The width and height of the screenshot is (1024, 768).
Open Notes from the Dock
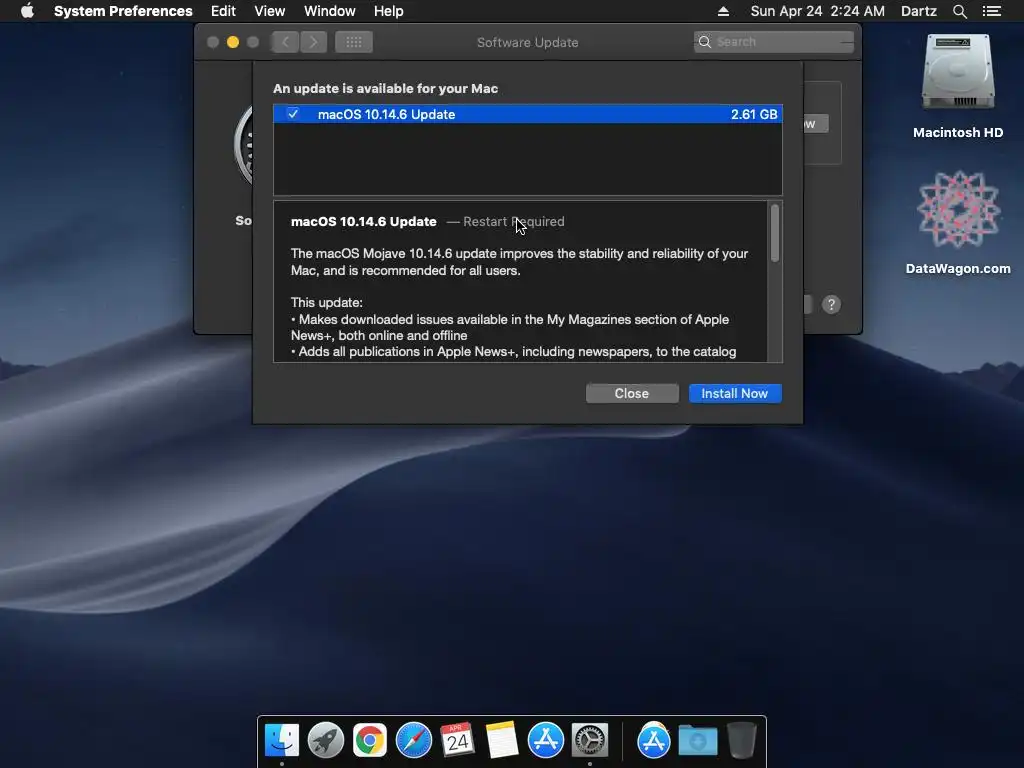(502, 741)
